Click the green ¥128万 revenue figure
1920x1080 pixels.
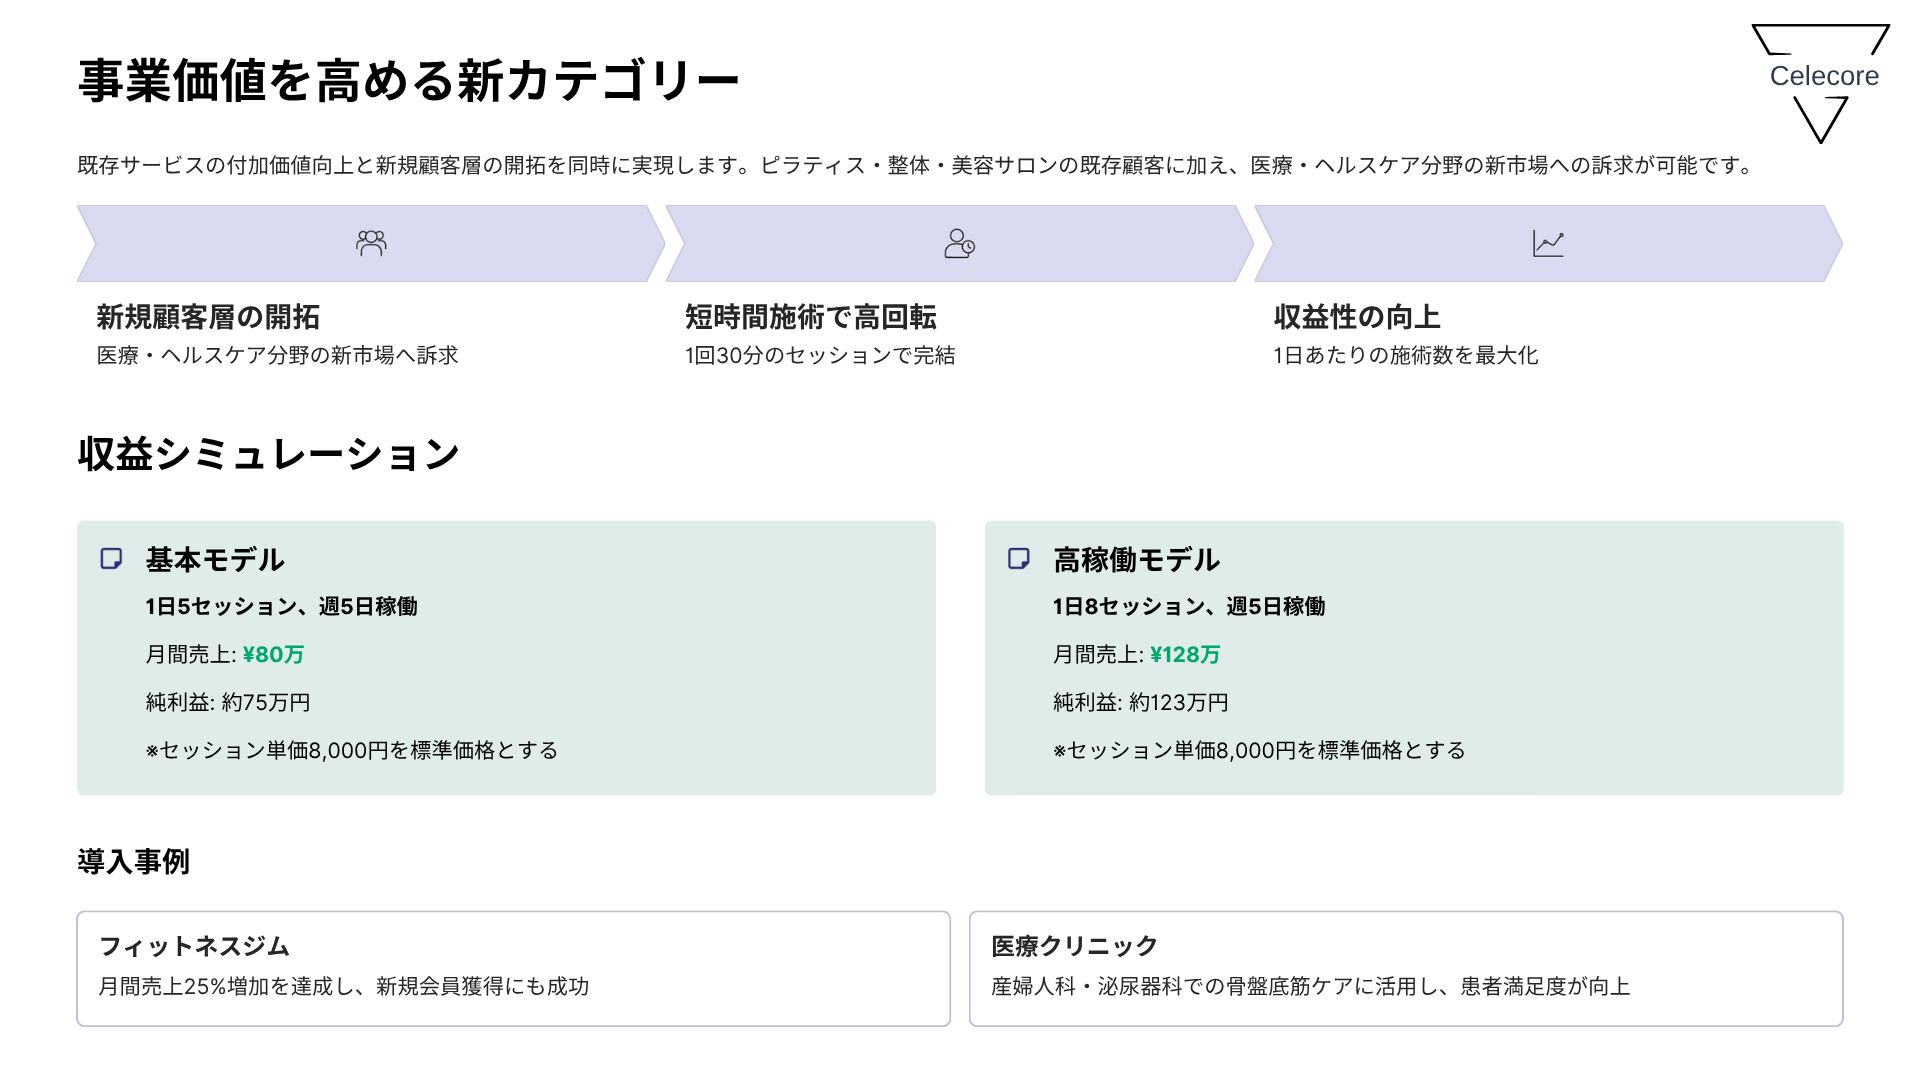tap(1185, 654)
